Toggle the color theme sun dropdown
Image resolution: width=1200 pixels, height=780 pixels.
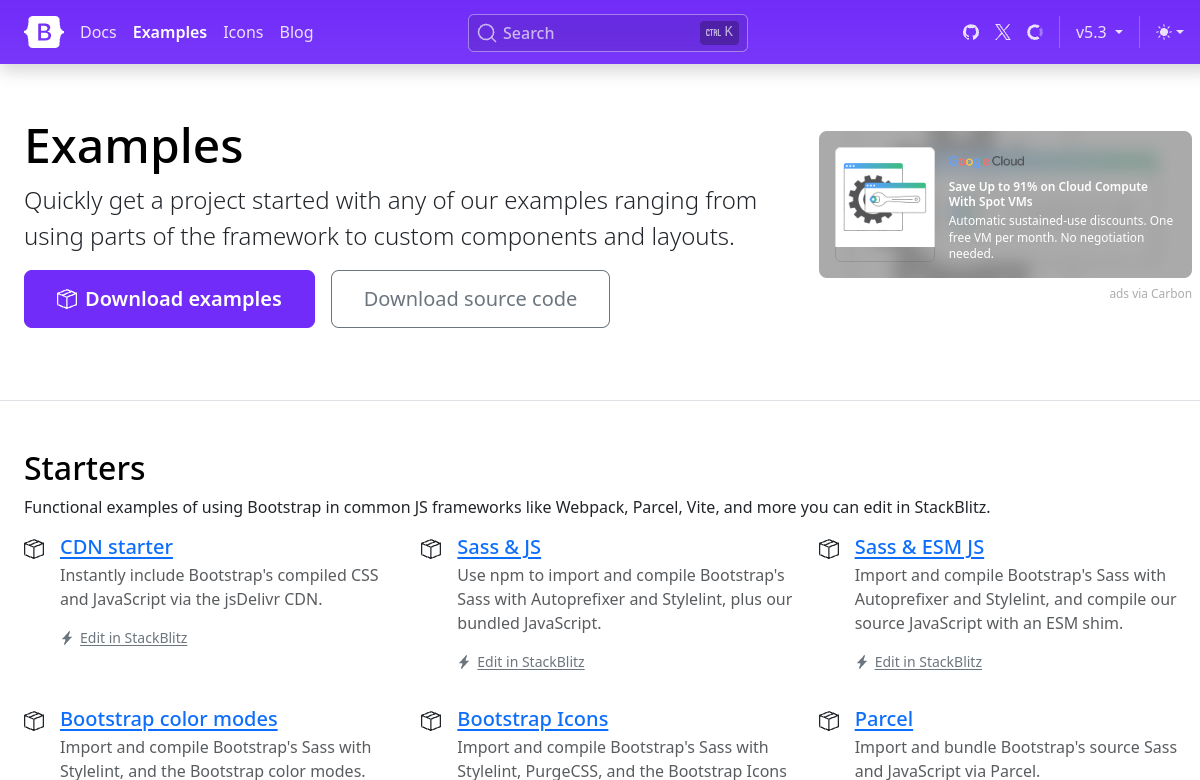pos(1170,32)
